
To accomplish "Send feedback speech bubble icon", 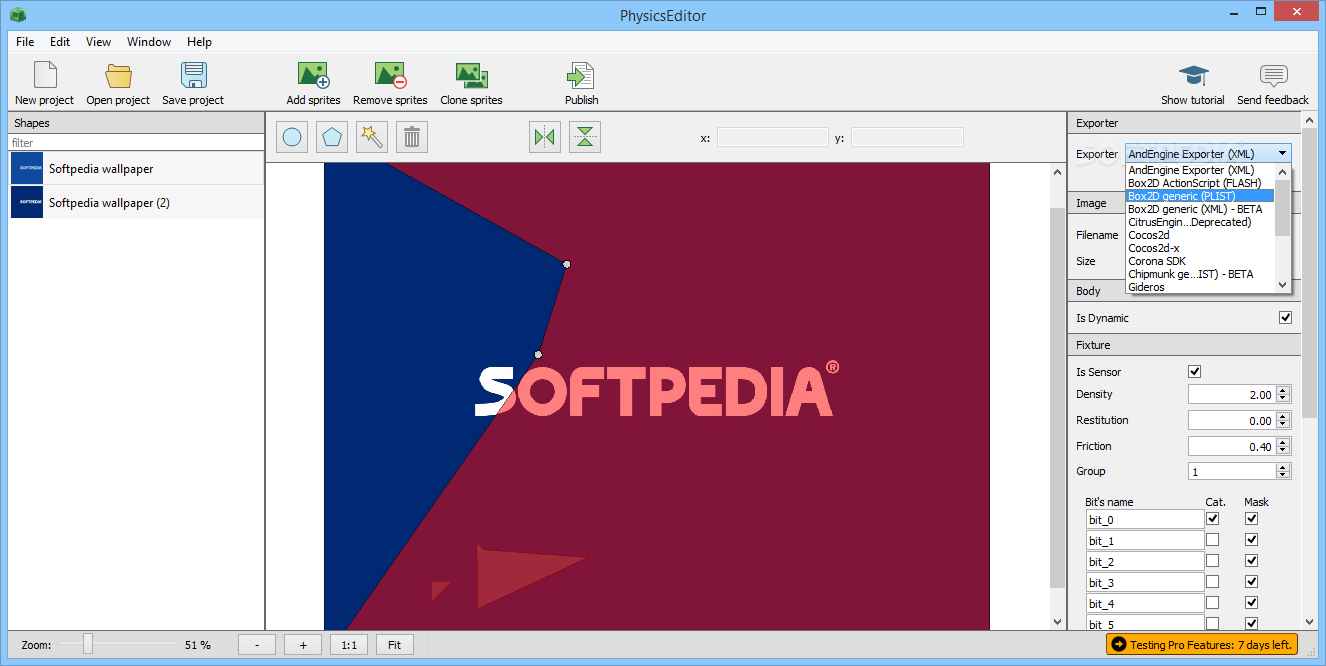I will 1273,76.
